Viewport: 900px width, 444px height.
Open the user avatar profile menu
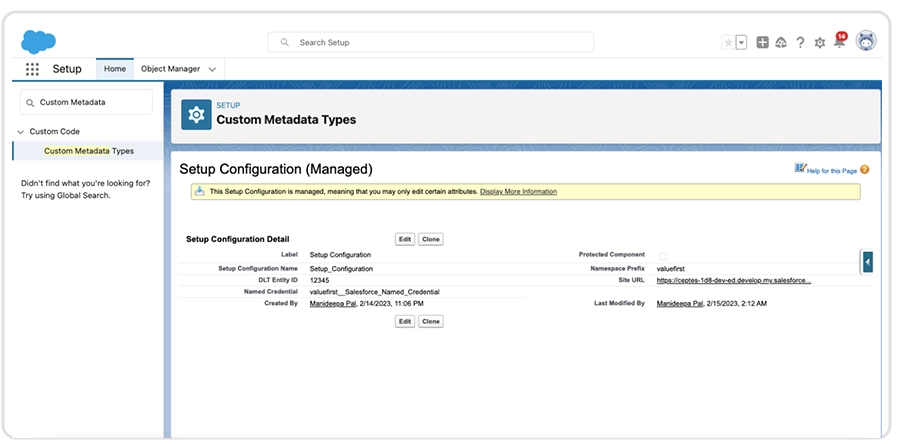(866, 41)
